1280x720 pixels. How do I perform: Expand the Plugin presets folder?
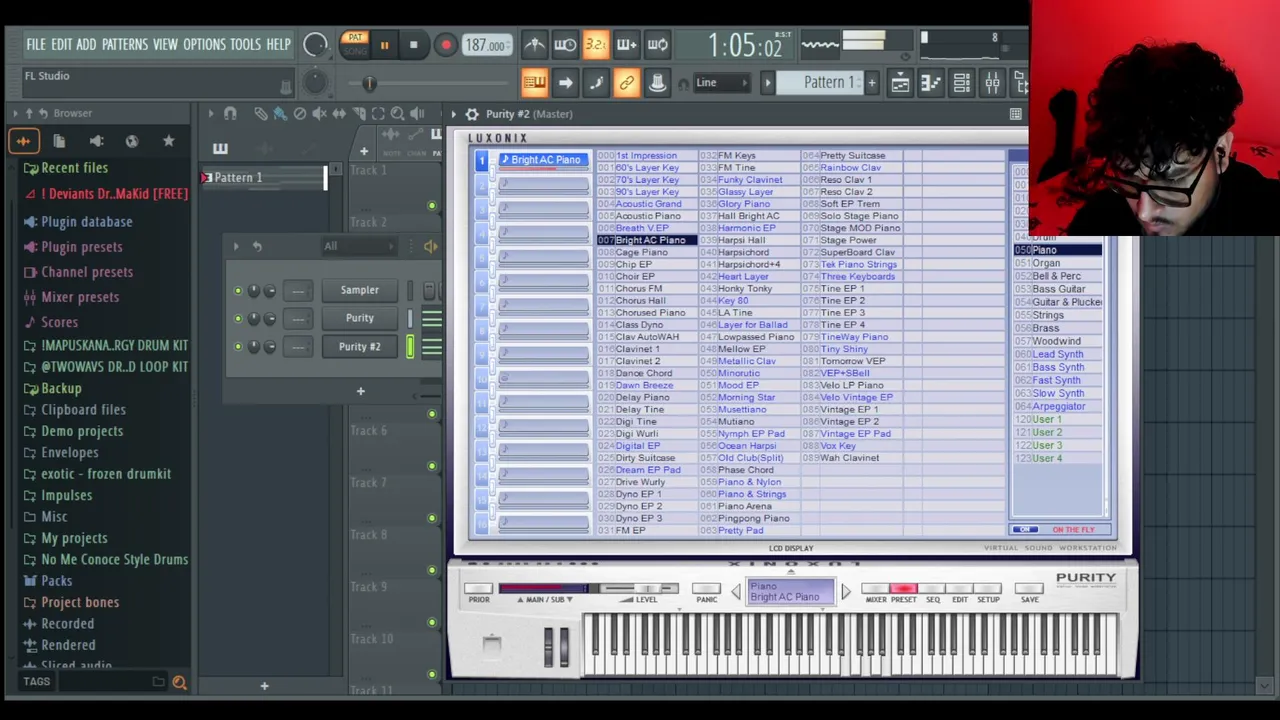[81, 247]
